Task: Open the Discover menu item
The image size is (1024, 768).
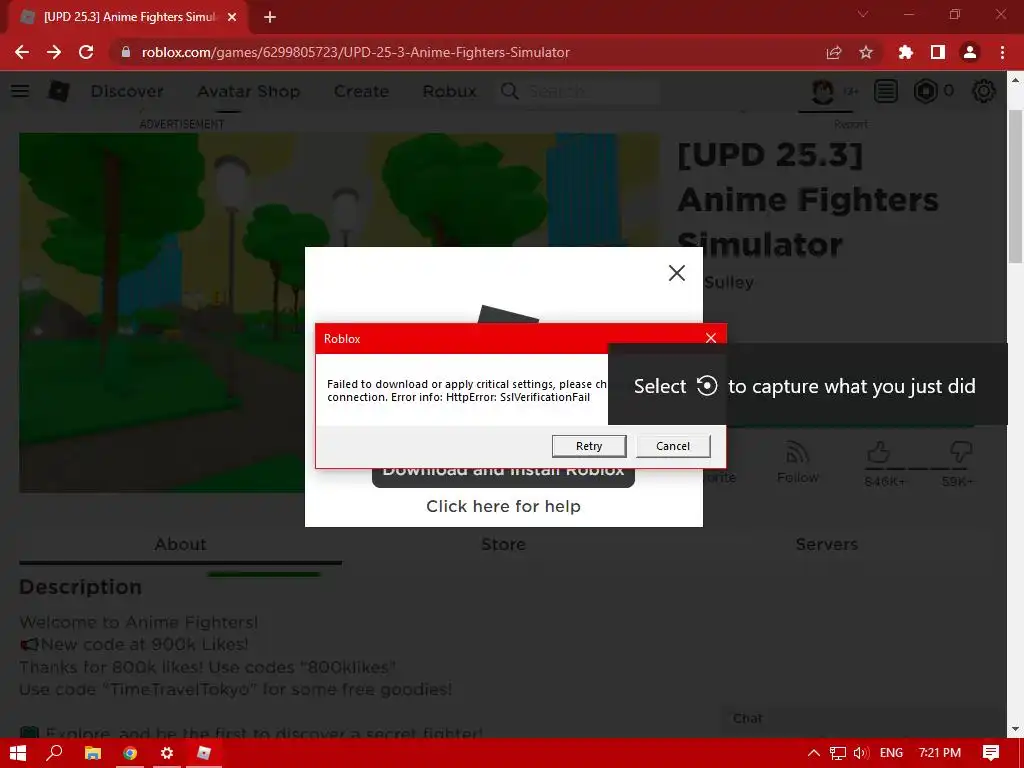Action: (127, 91)
